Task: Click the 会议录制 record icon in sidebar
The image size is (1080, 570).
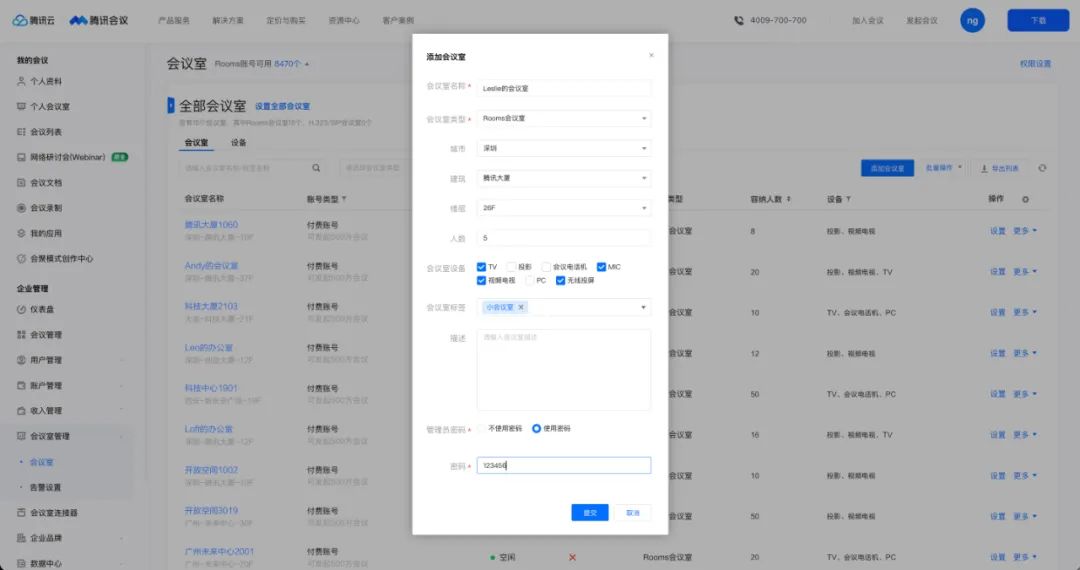Action: [x=21, y=208]
